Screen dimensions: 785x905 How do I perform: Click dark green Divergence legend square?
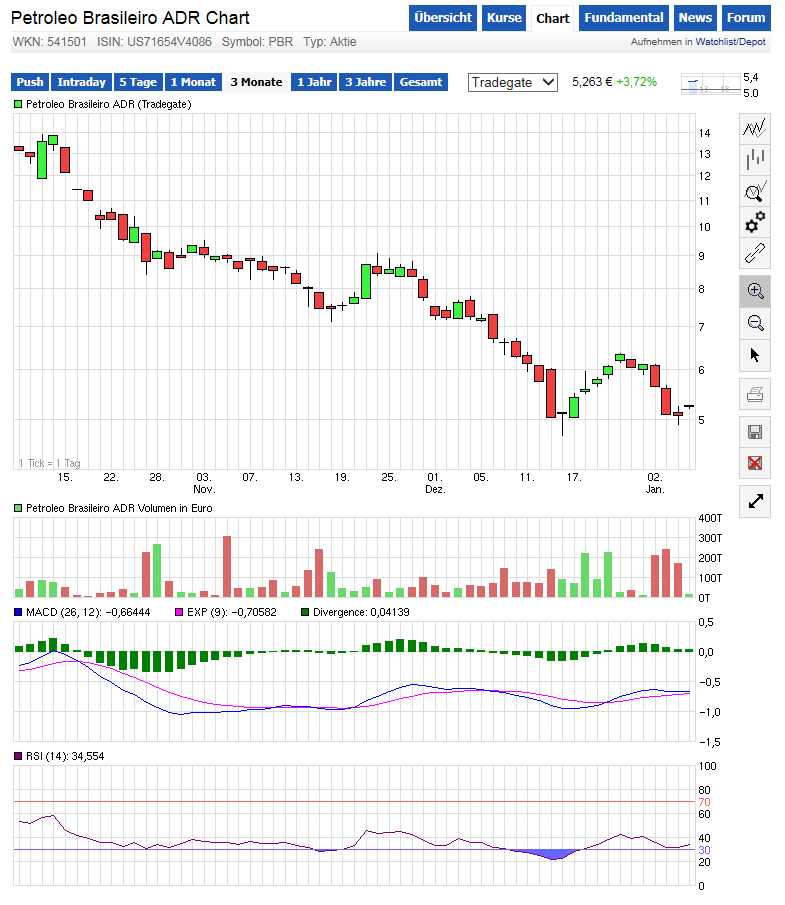tap(305, 612)
